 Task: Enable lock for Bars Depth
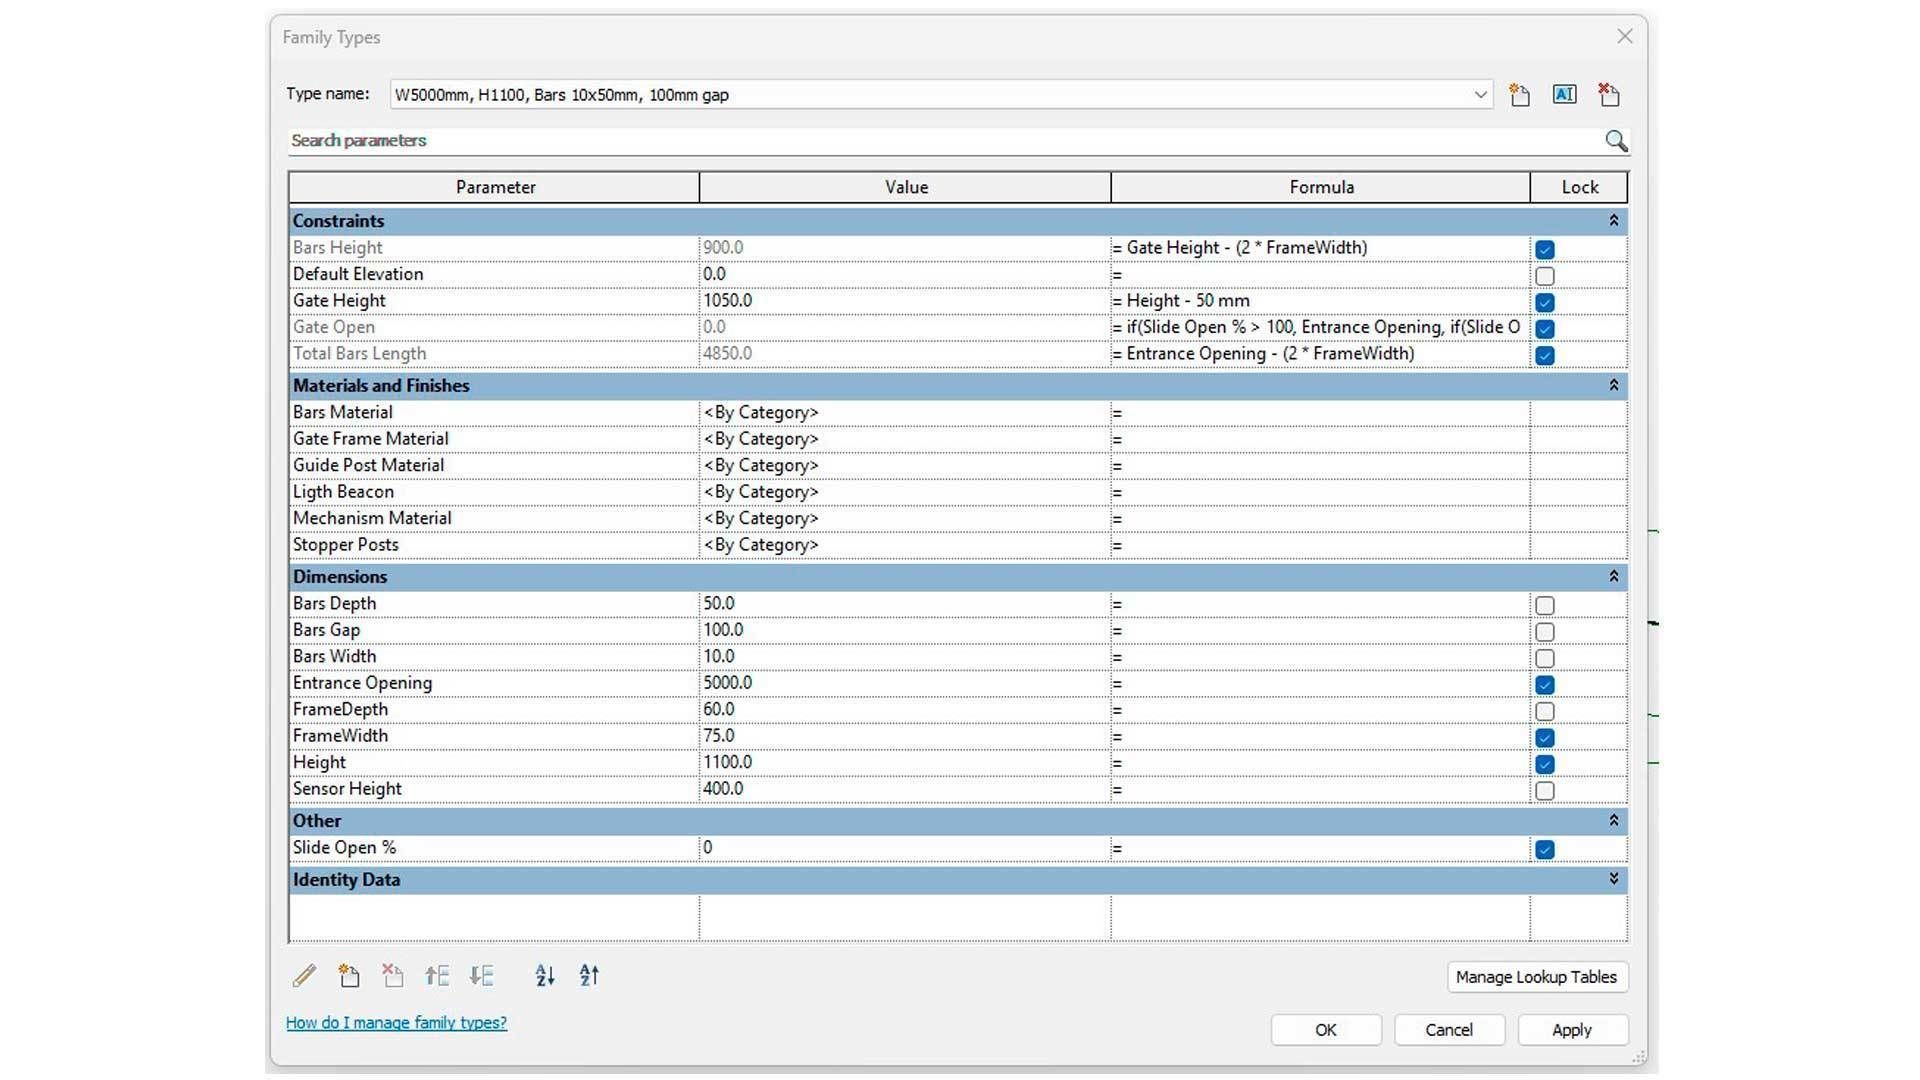coord(1545,605)
